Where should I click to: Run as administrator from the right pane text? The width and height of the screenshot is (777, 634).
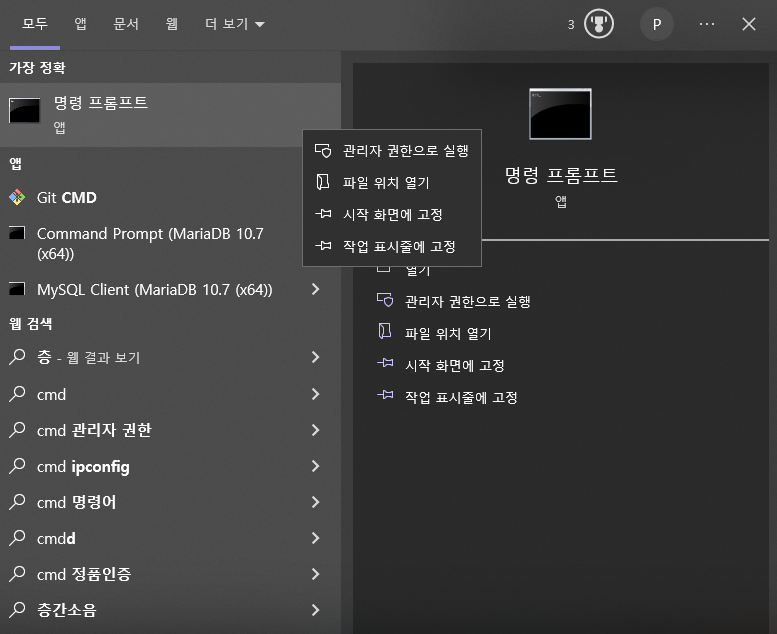[468, 301]
